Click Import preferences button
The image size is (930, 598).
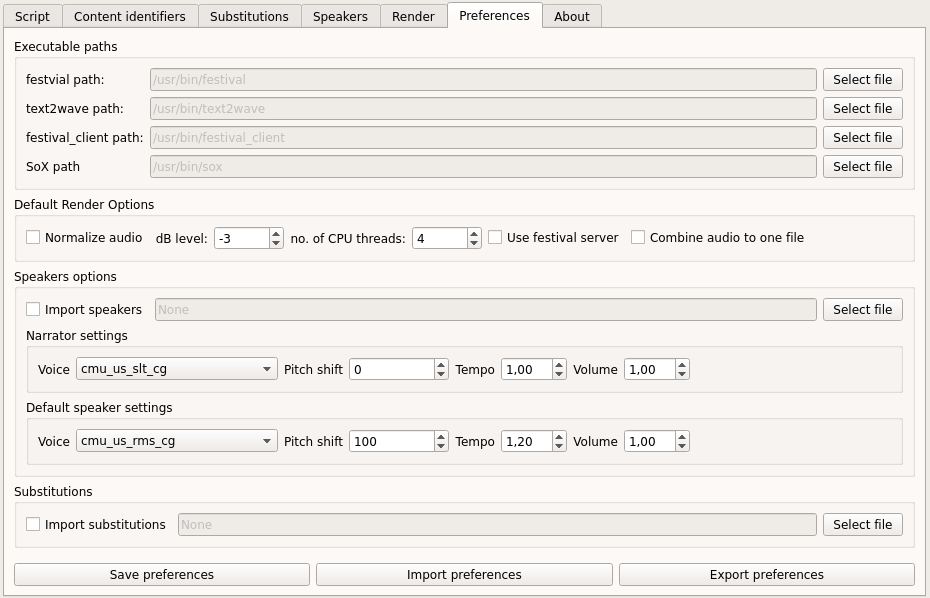464,574
